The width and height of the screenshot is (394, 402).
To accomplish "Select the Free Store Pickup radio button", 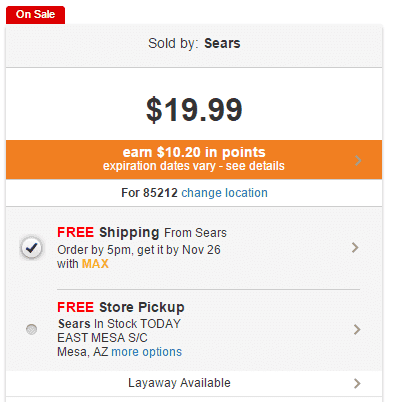I will pos(32,329).
